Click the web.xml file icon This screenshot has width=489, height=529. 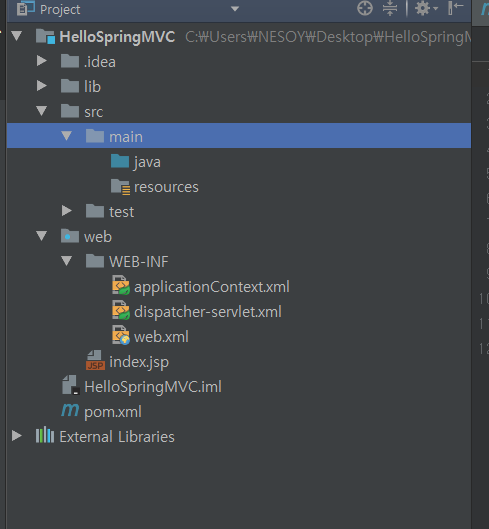coord(121,335)
